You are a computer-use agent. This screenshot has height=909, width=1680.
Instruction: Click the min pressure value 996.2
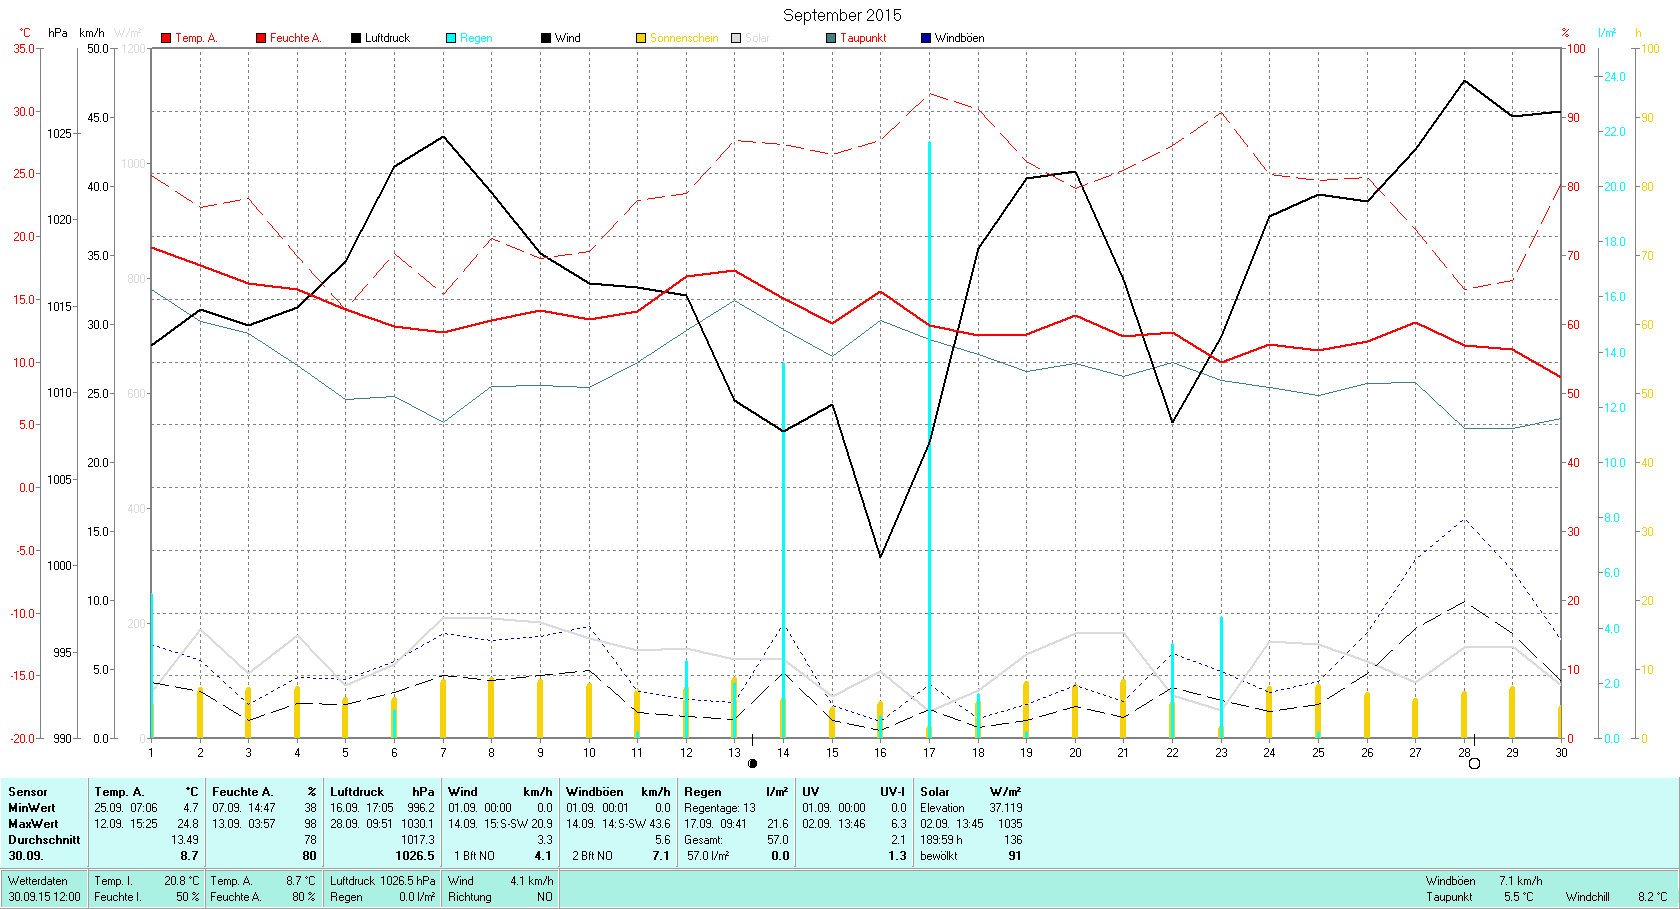[x=421, y=808]
